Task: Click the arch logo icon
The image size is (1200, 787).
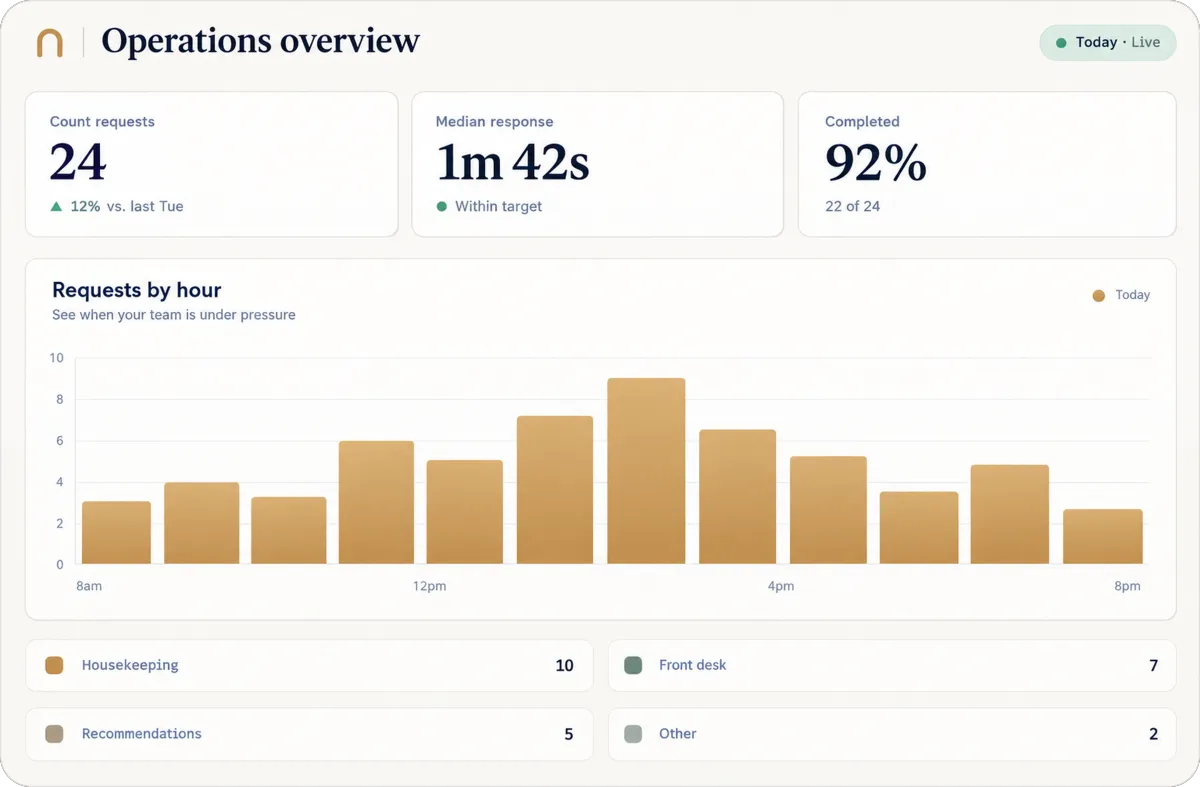Action: 50,42
